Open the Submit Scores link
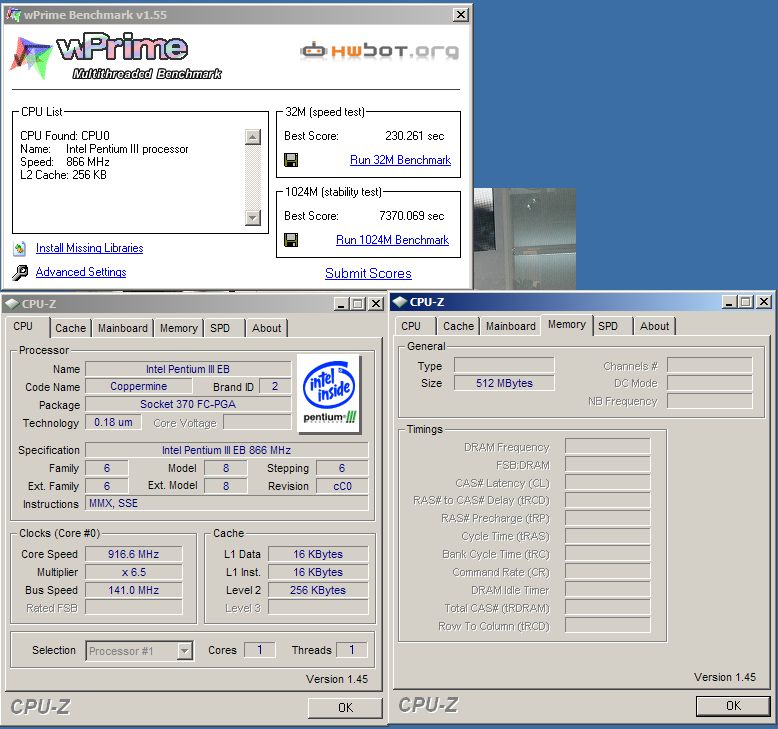The width and height of the screenshot is (778, 729). (368, 273)
